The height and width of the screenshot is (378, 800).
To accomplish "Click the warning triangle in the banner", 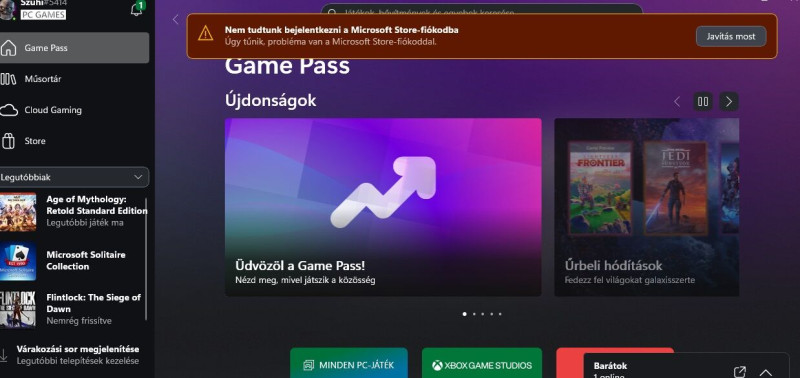I will (206, 34).
